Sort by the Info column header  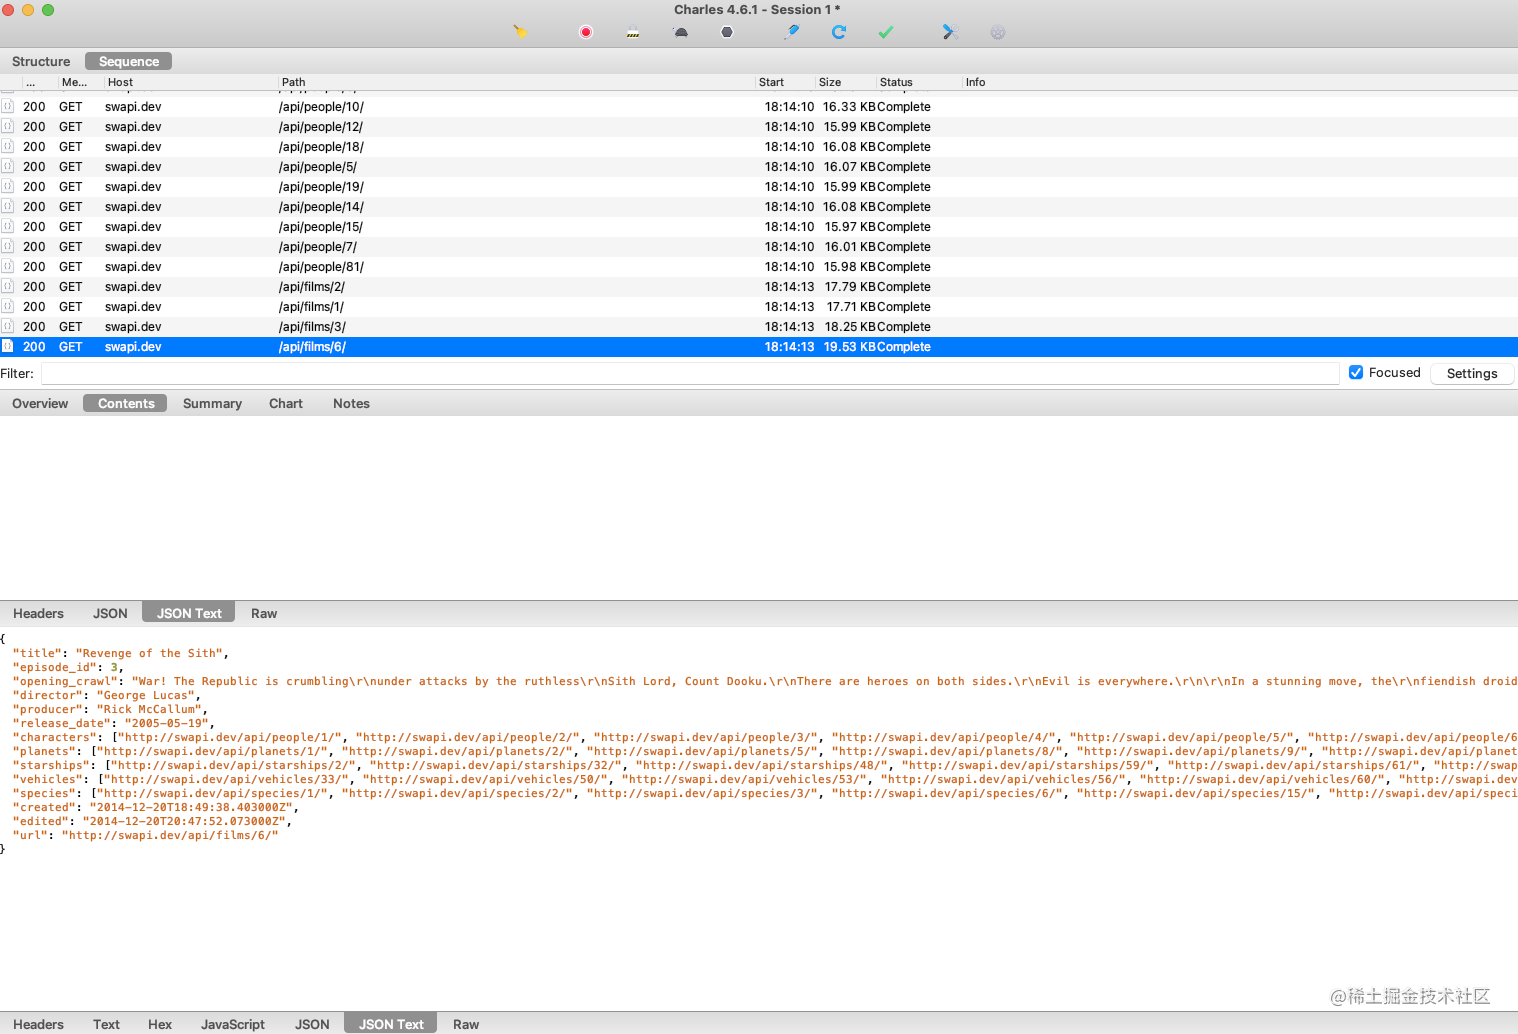(1240, 82)
